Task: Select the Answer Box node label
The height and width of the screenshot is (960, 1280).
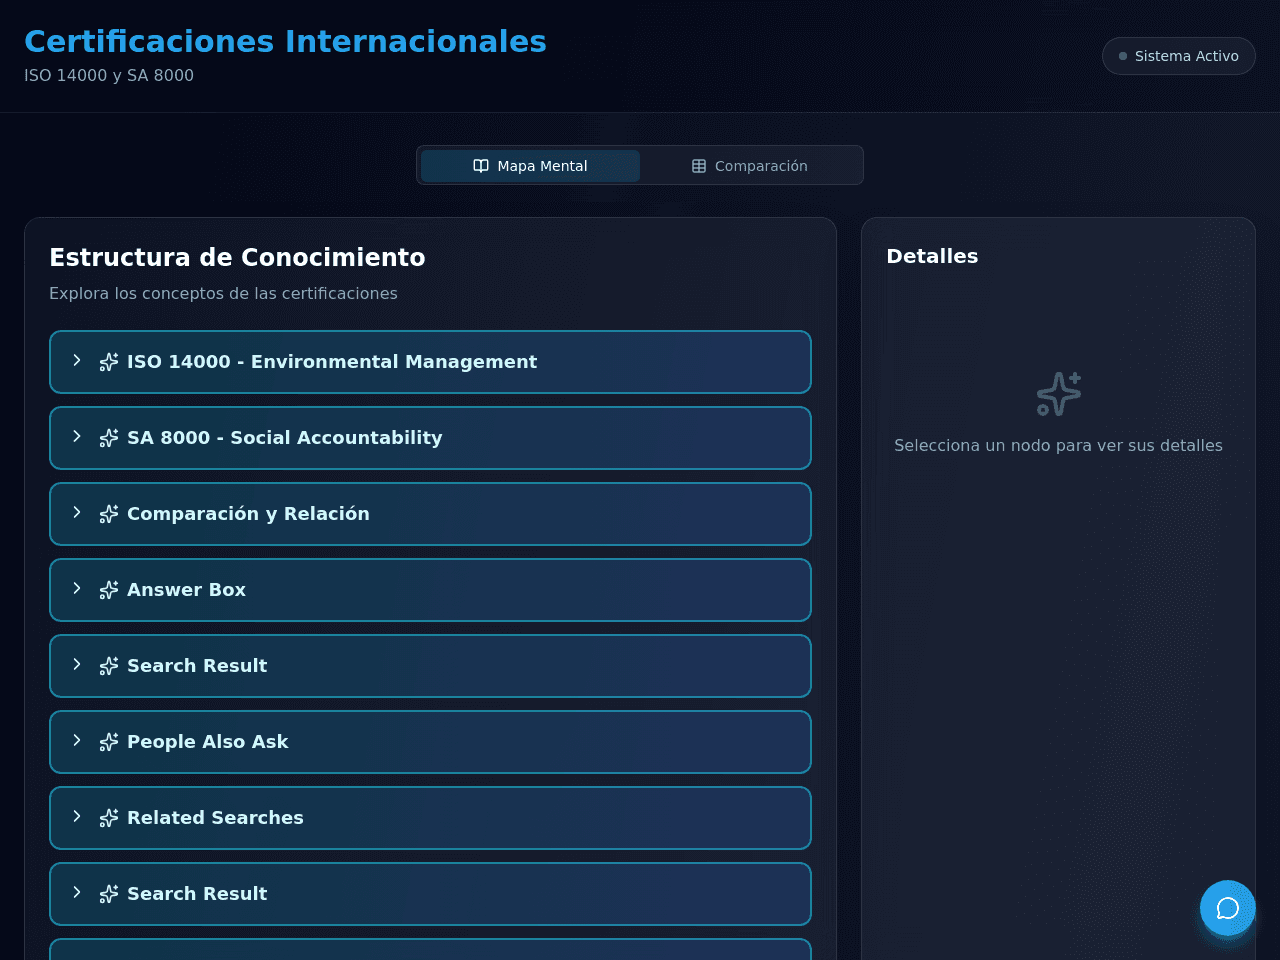Action: point(186,590)
